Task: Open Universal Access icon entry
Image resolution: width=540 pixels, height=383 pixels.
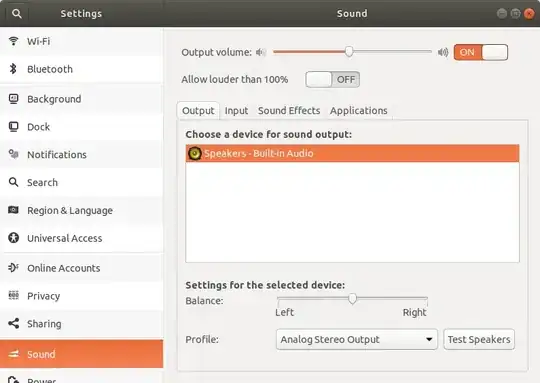Action: 13,238
